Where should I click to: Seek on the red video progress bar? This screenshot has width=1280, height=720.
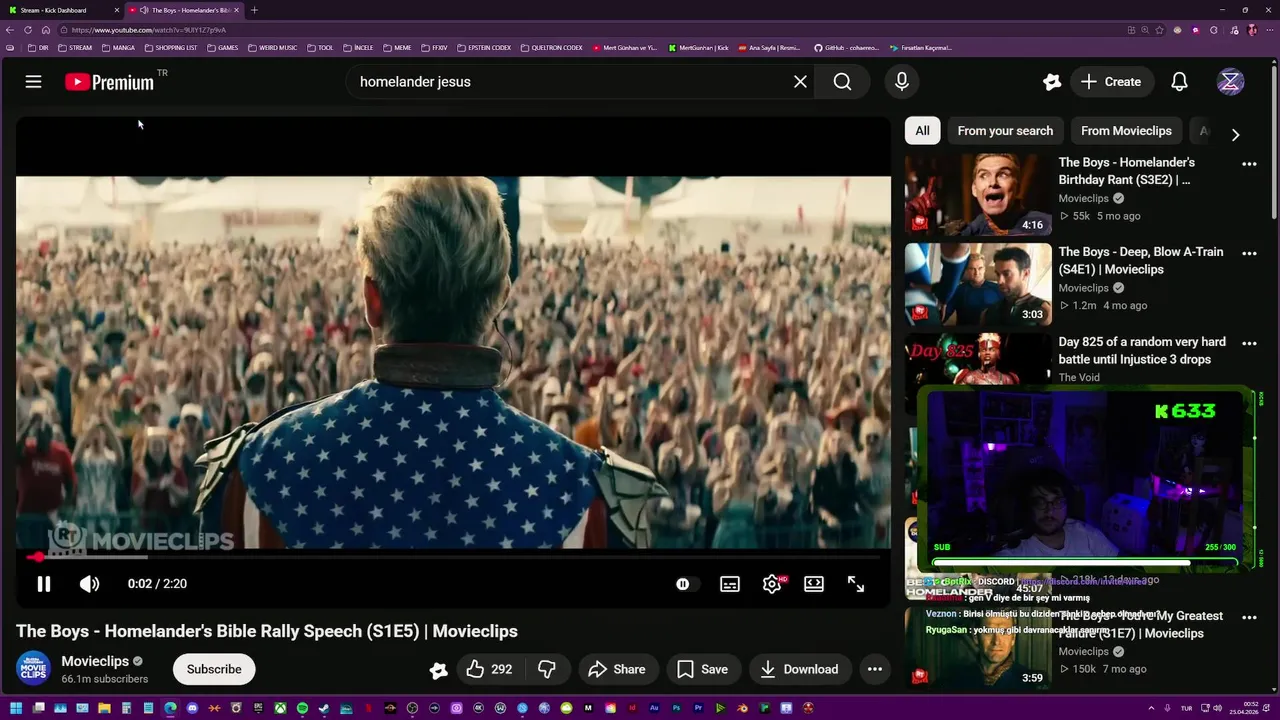453,557
